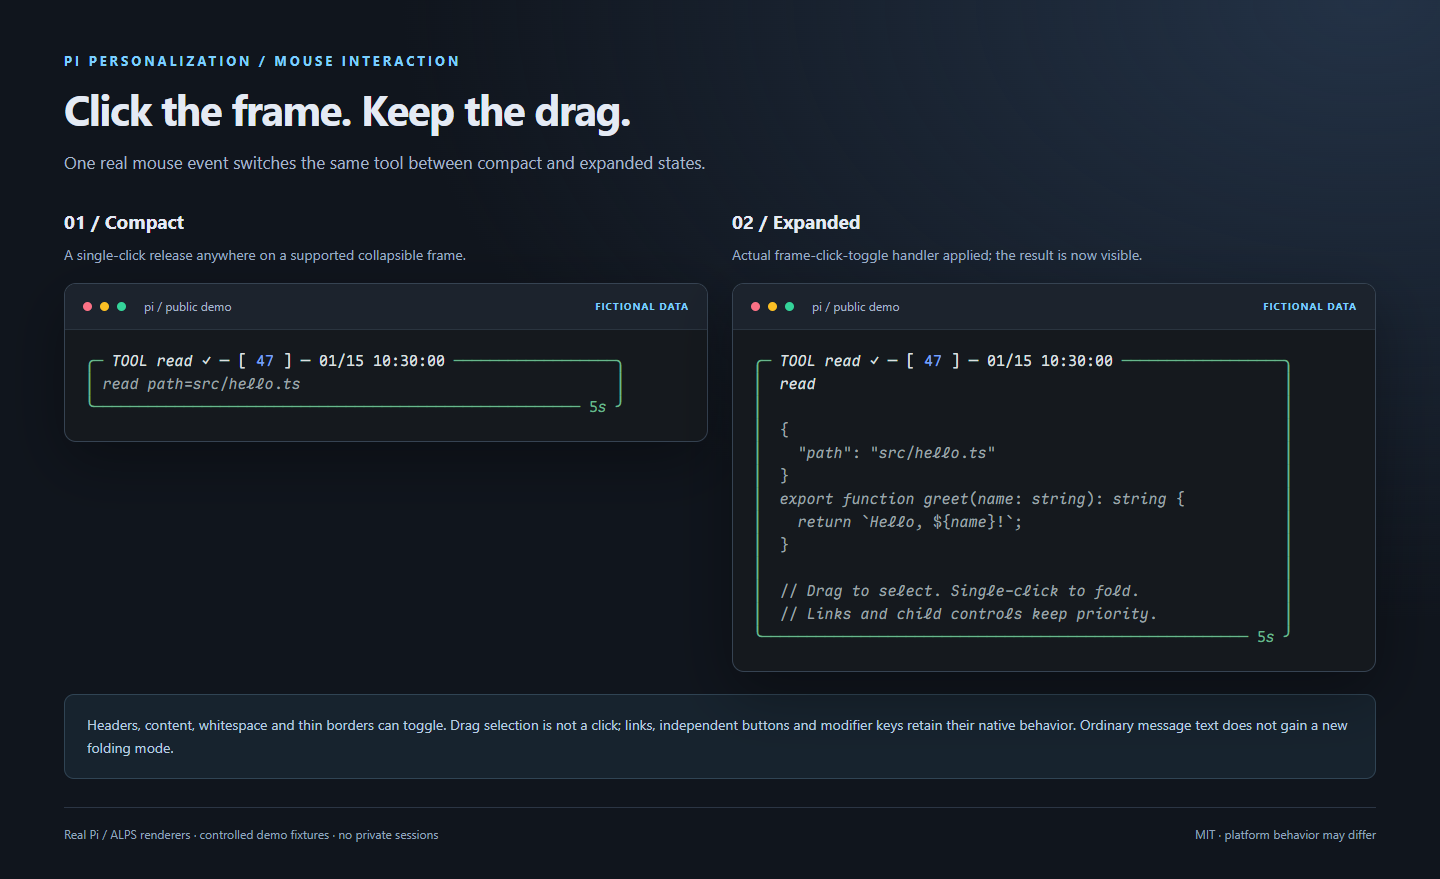
Task: Click the FICTIONAL DATA label in the Compact window
Action: pyautogui.click(x=642, y=307)
